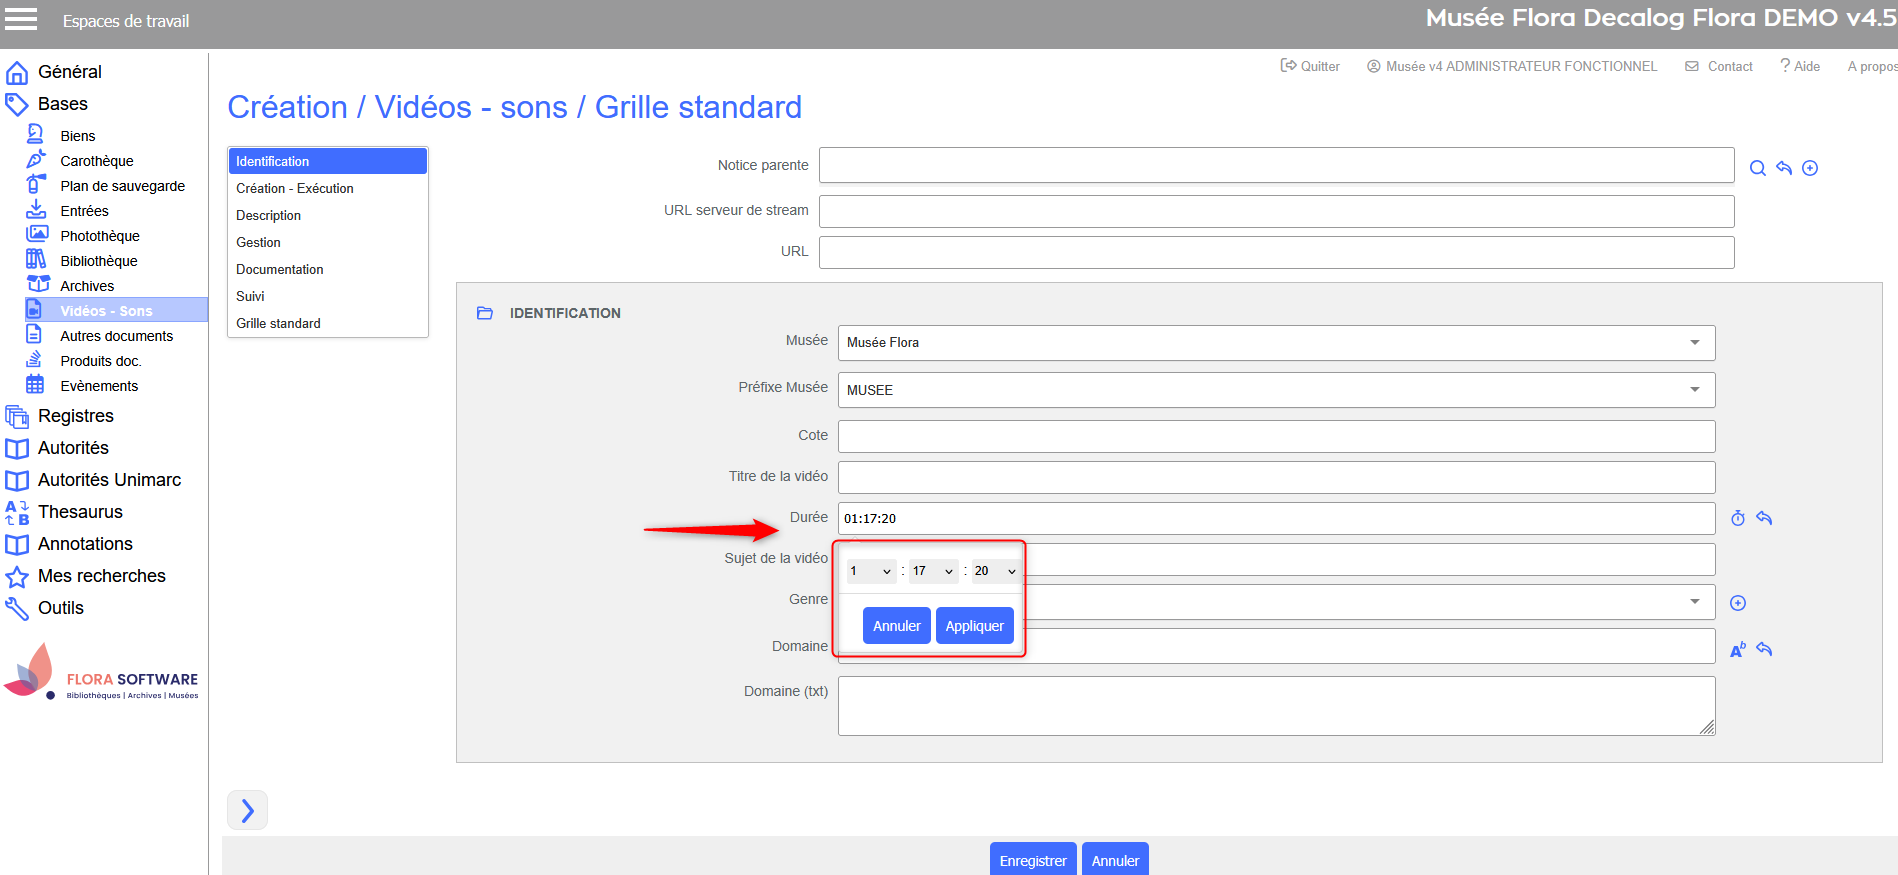Click the search icon beside Notice parente
The image size is (1898, 875).
click(1757, 168)
